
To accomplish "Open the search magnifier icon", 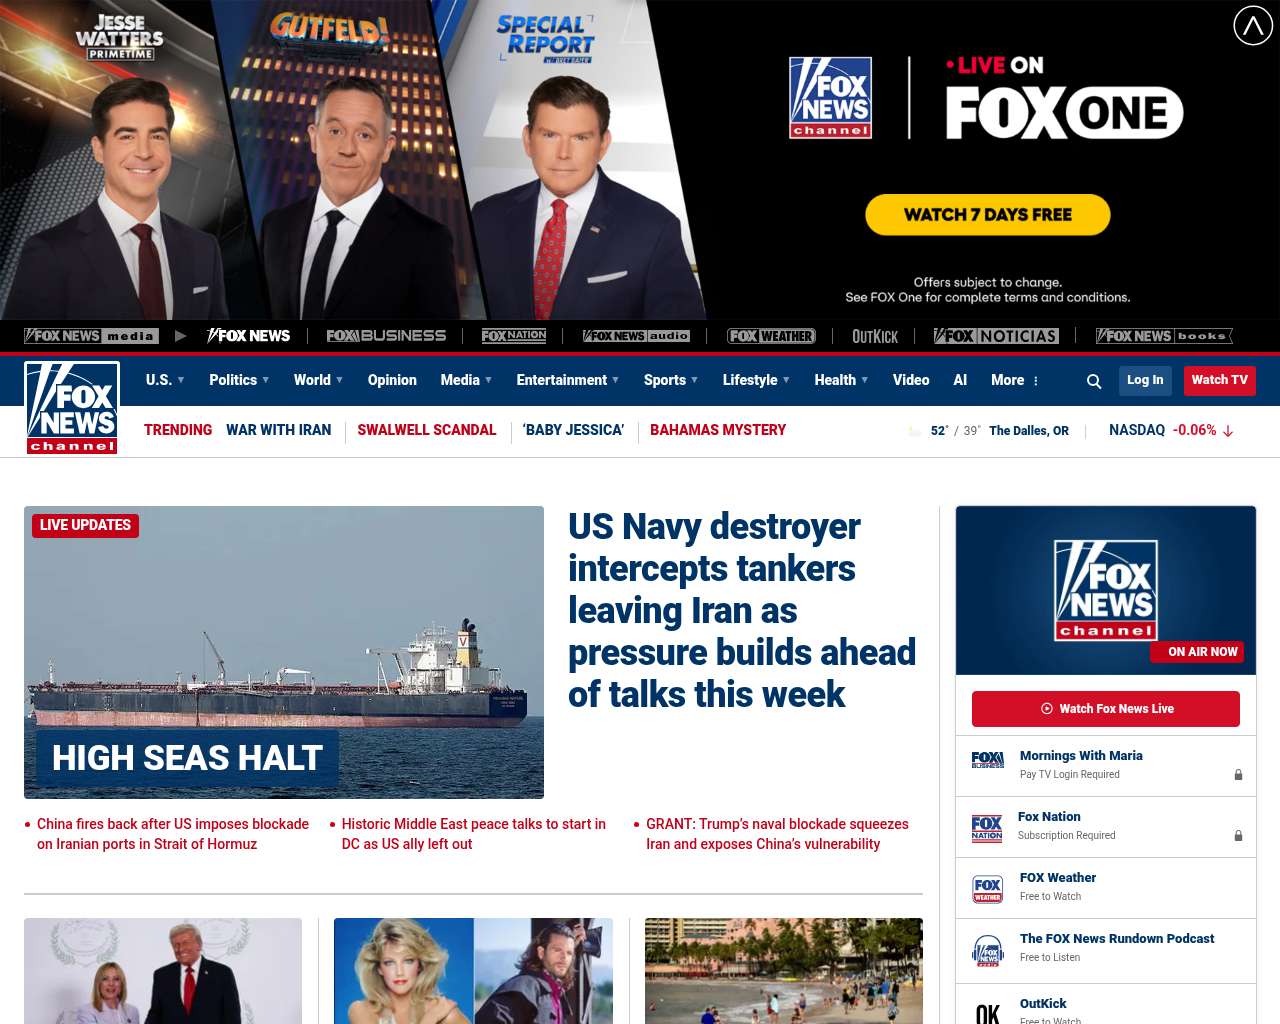I will click(x=1094, y=381).
